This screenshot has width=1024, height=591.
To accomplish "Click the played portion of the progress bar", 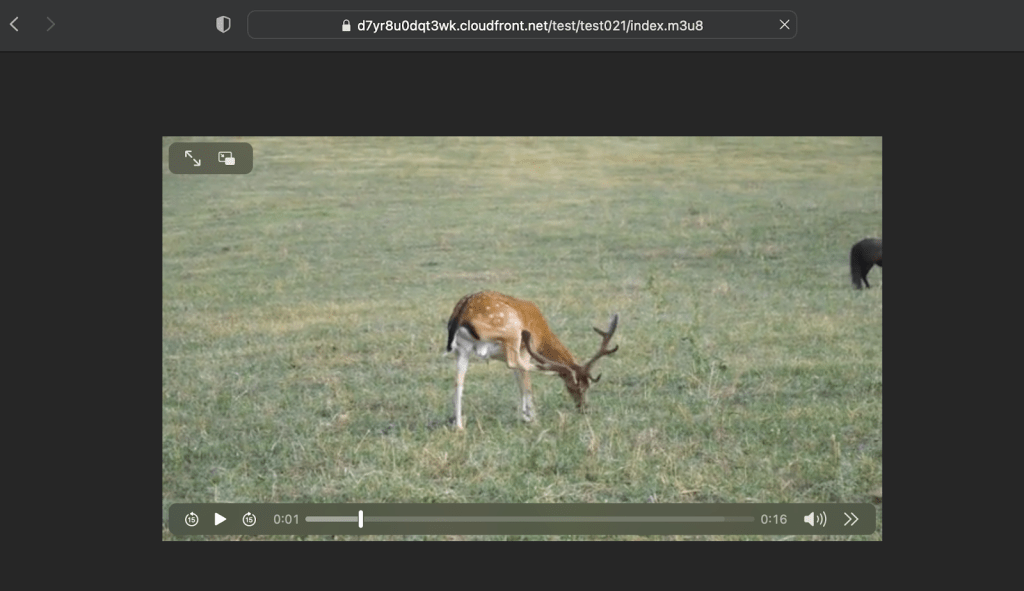I will coord(332,519).
